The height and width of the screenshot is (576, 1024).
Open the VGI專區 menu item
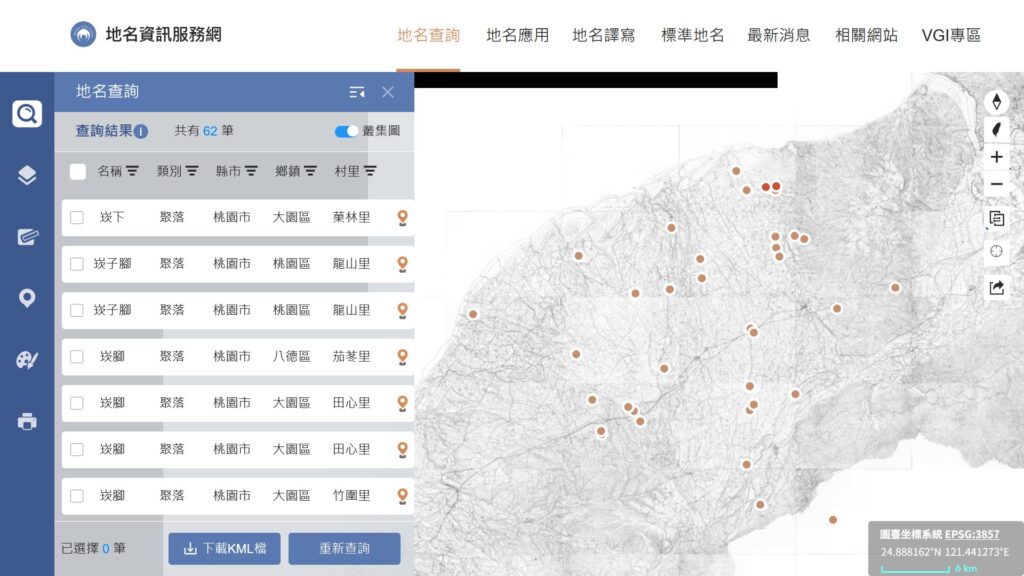pos(951,35)
